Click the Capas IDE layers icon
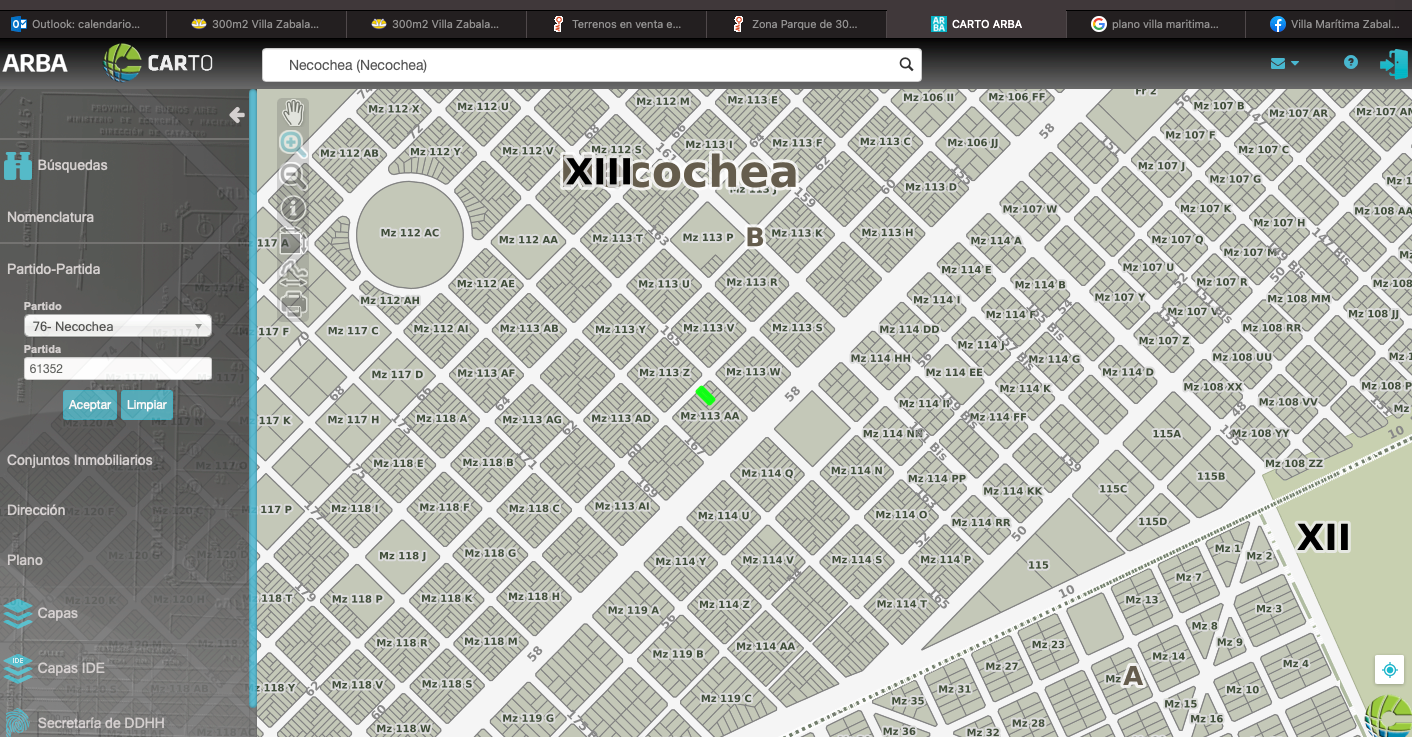Screen dimensions: 1412x737 pyautogui.click(x=18, y=668)
